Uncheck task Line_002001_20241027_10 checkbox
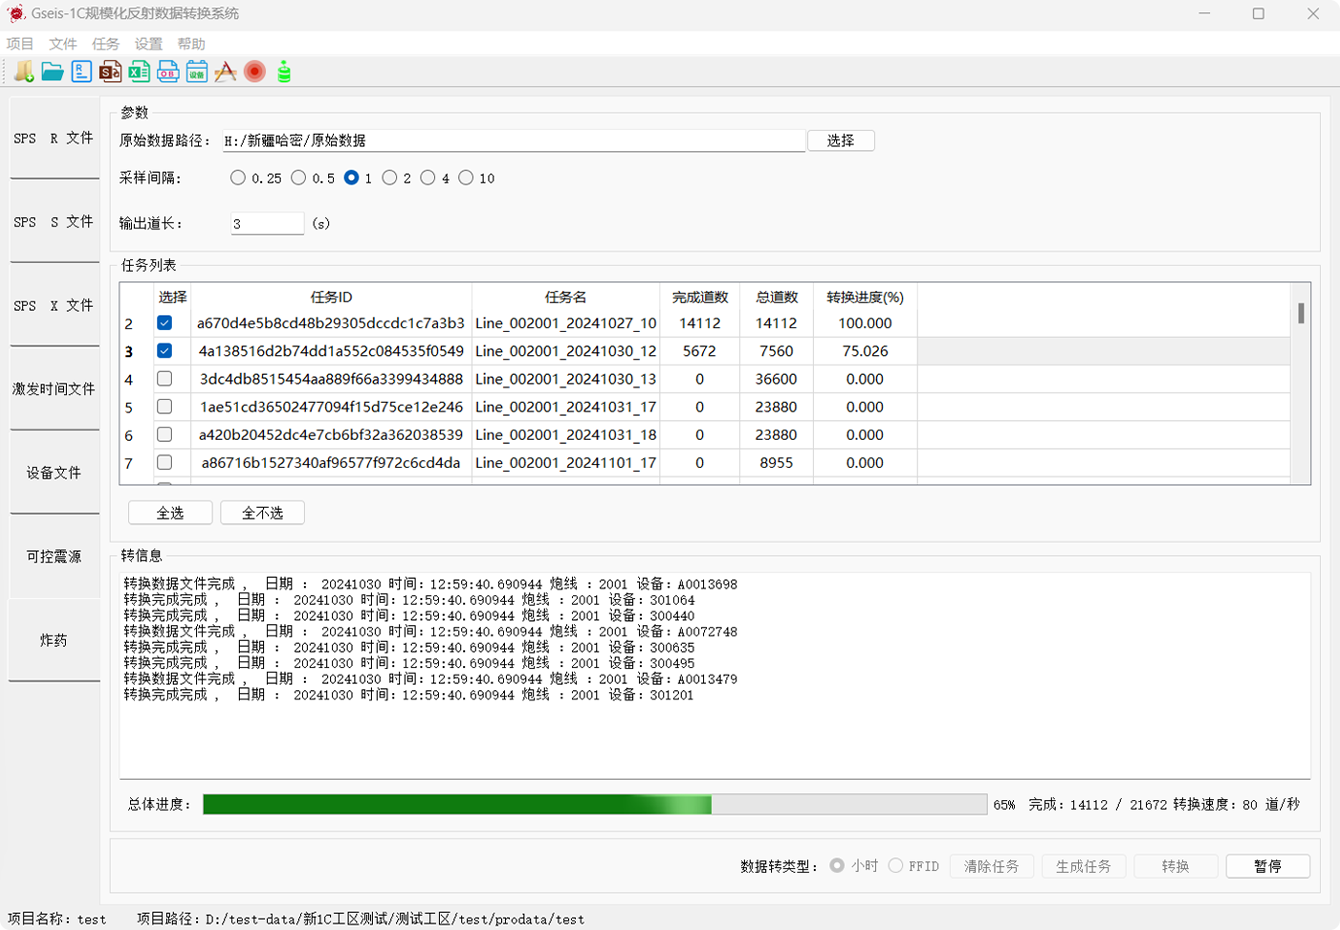Screen dimensions: 1340x930 165,323
